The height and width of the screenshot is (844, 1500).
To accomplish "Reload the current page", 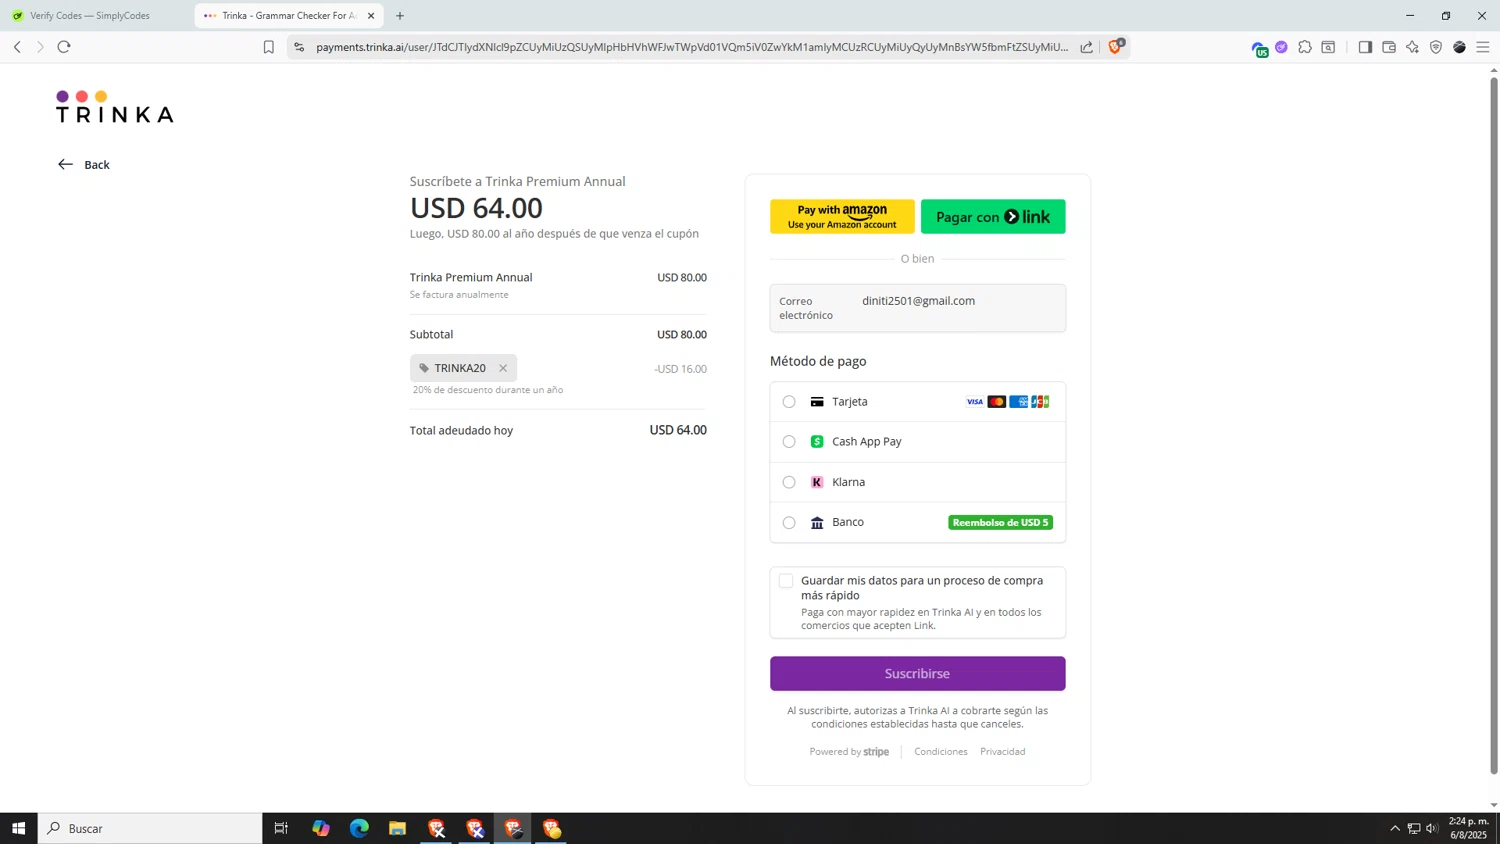I will tap(64, 47).
